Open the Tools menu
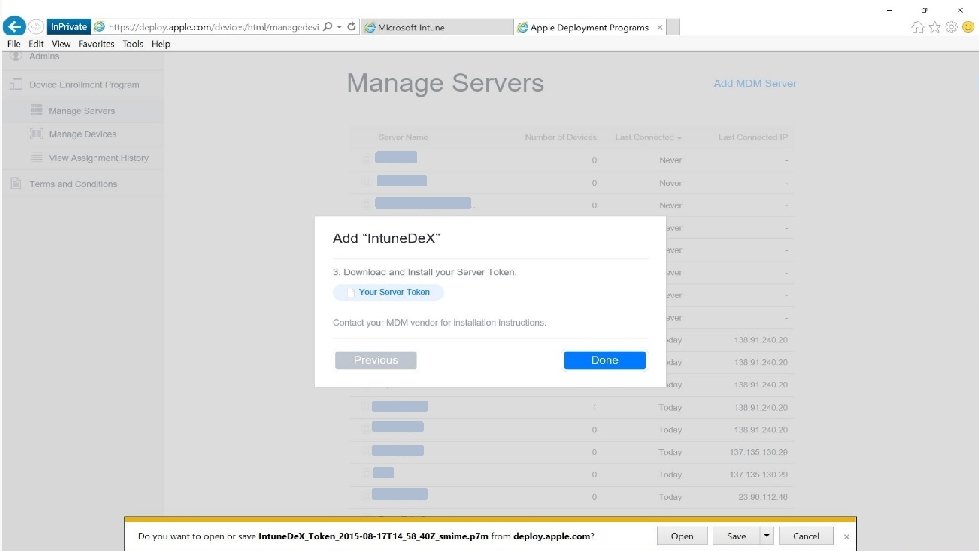This screenshot has width=979, height=551. click(132, 44)
